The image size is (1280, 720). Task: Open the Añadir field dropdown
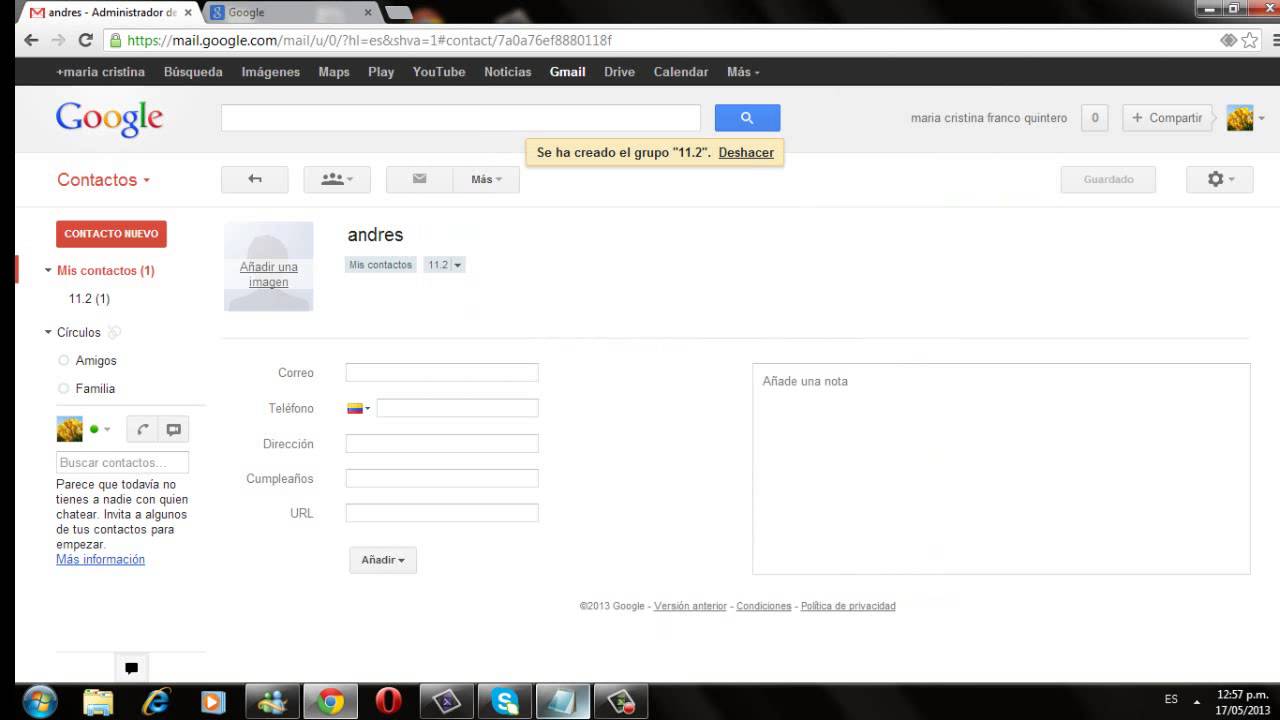[383, 560]
